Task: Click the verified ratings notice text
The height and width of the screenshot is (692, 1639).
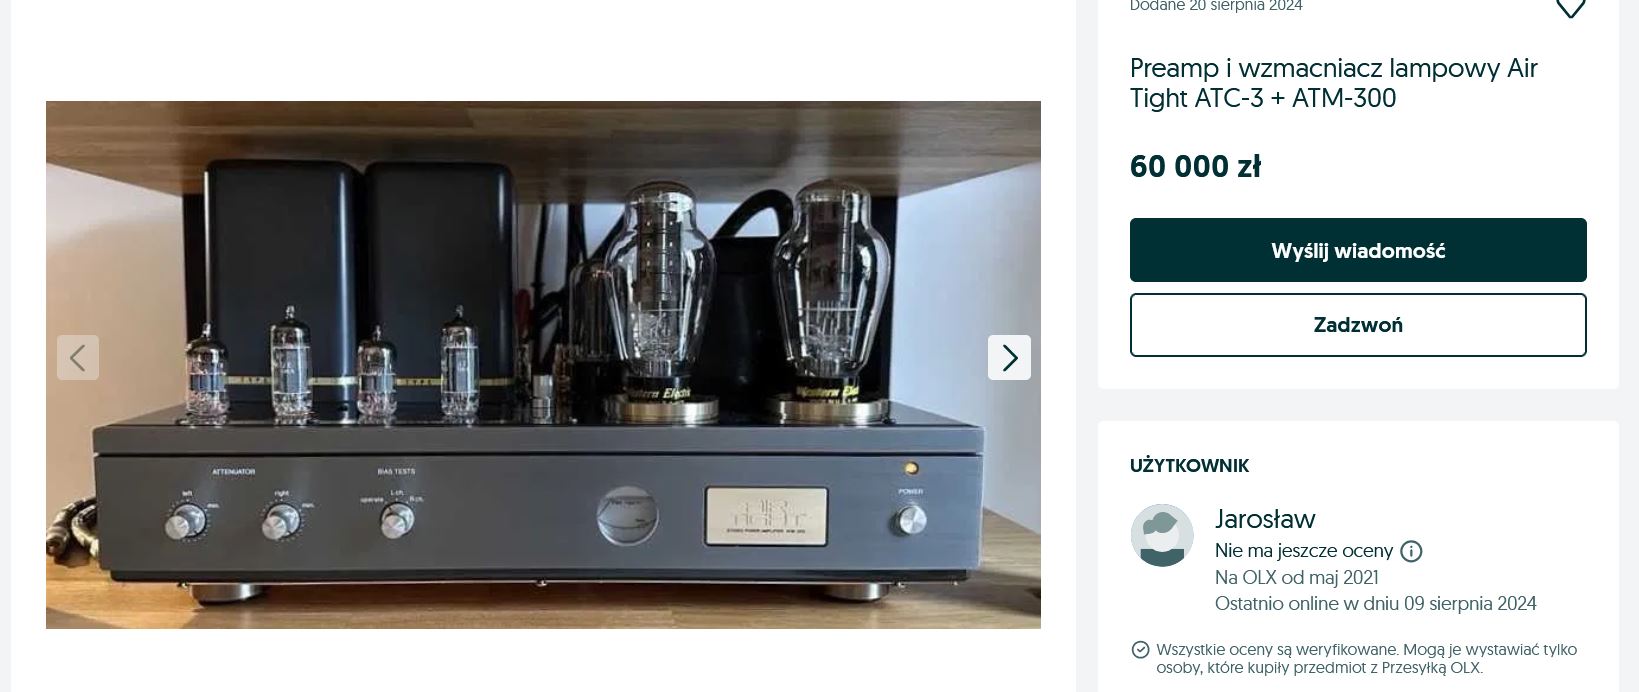Action: [1366, 659]
